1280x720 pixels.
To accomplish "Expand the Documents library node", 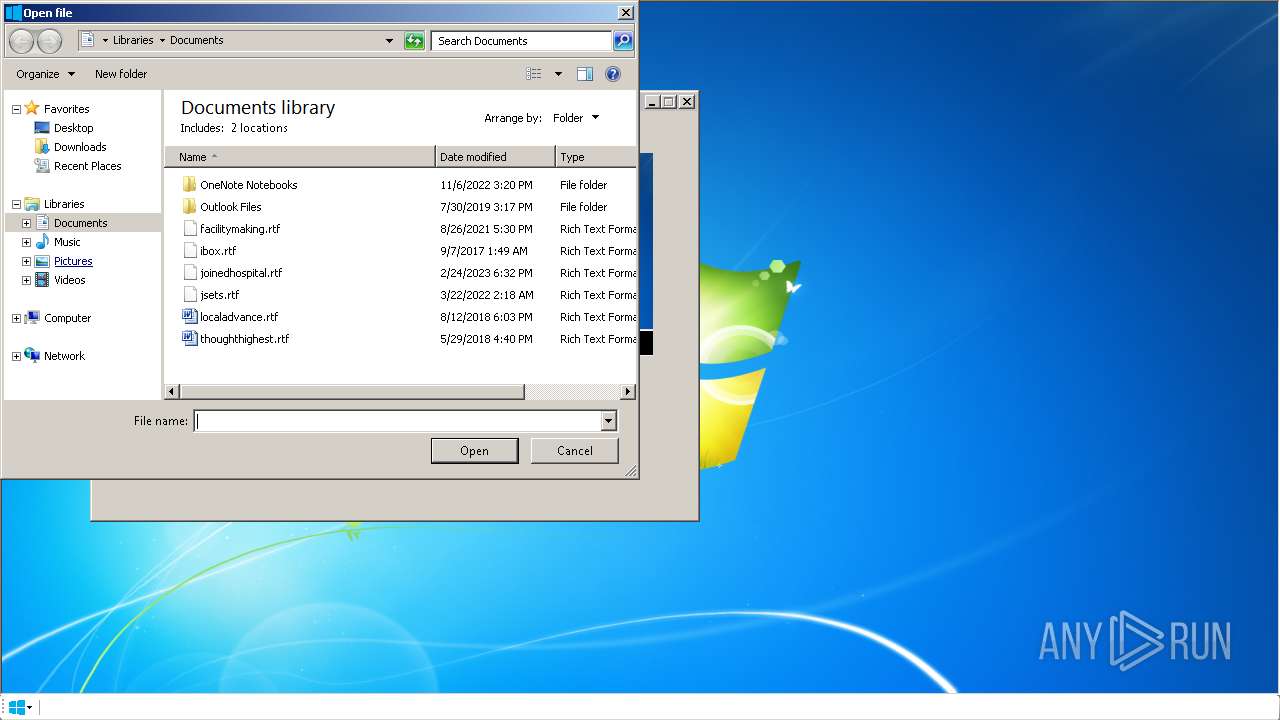I will tap(26, 223).
